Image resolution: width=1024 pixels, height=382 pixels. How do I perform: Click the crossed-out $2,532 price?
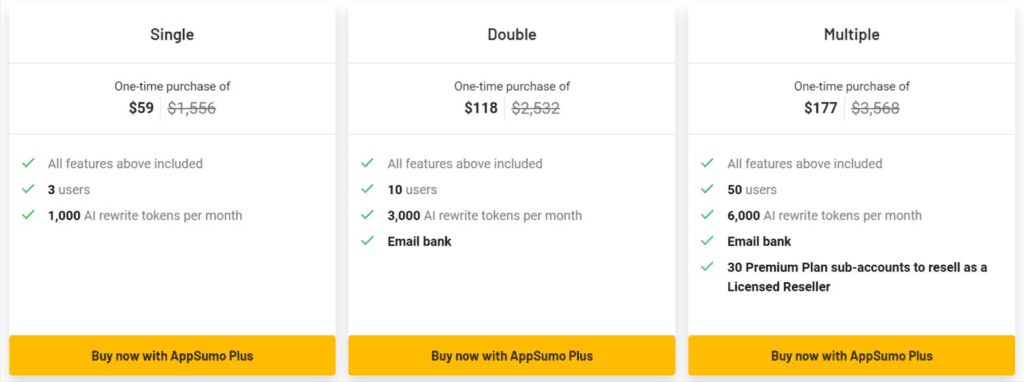tap(536, 108)
